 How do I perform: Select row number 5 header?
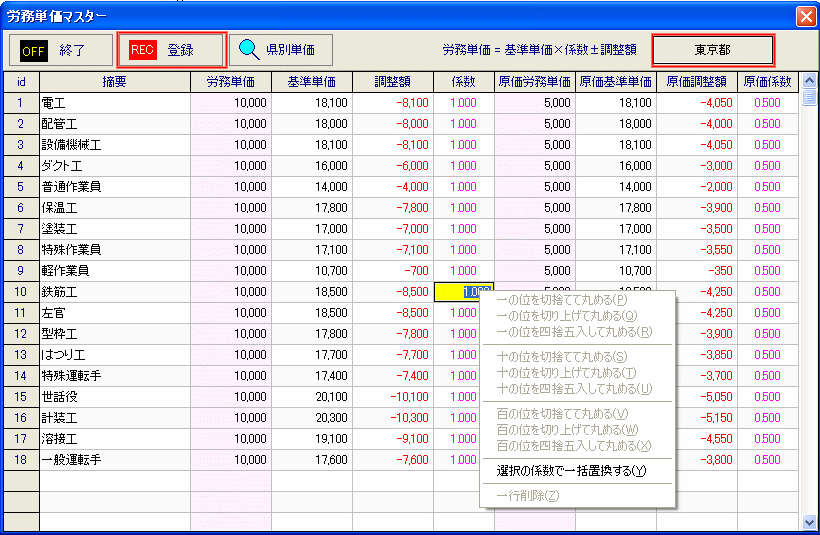click(x=21, y=187)
